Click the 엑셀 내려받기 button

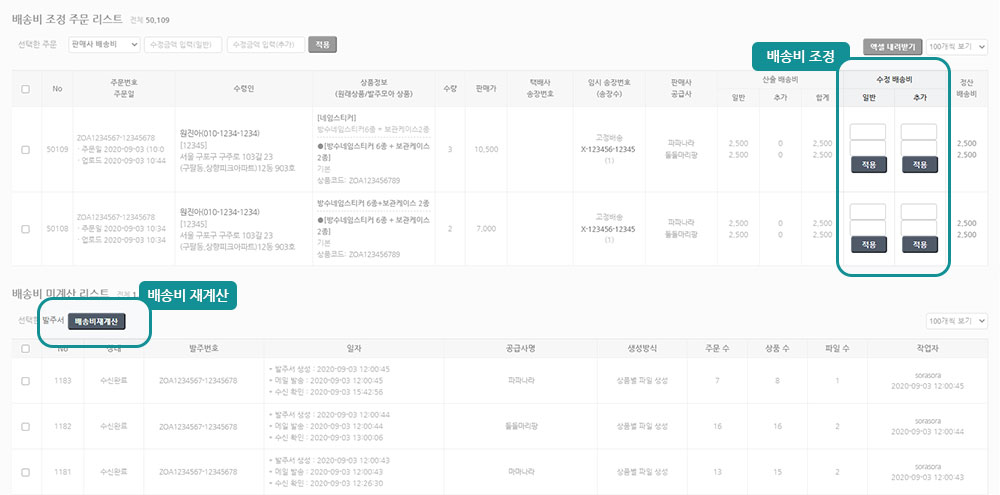tap(892, 46)
